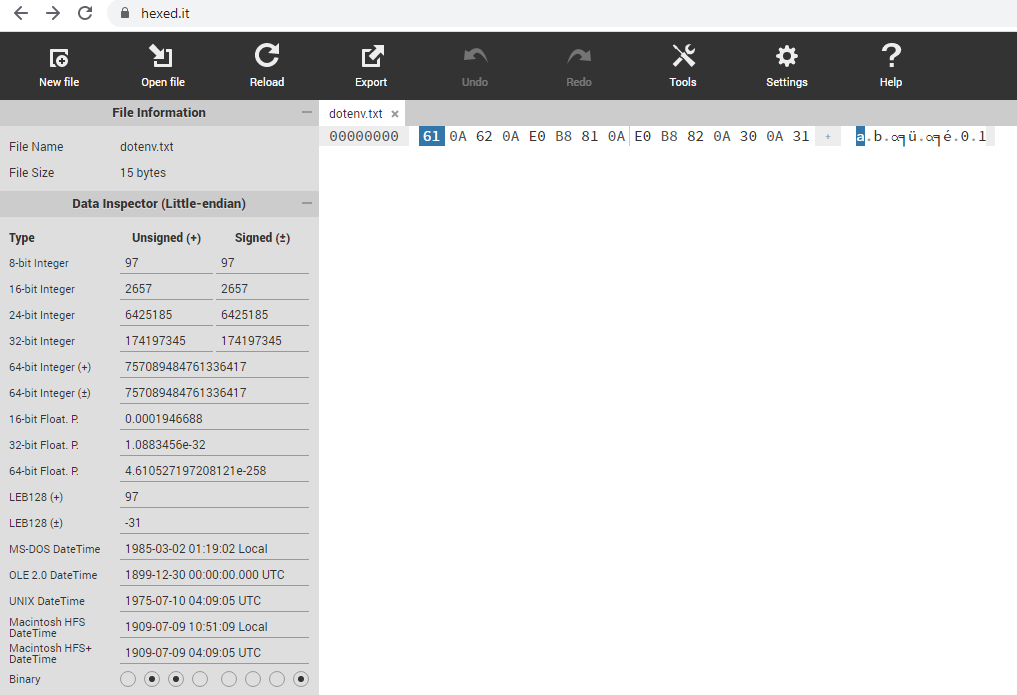Open a file with Open file icon
Screen dimensions: 1017x695
pos(162,58)
